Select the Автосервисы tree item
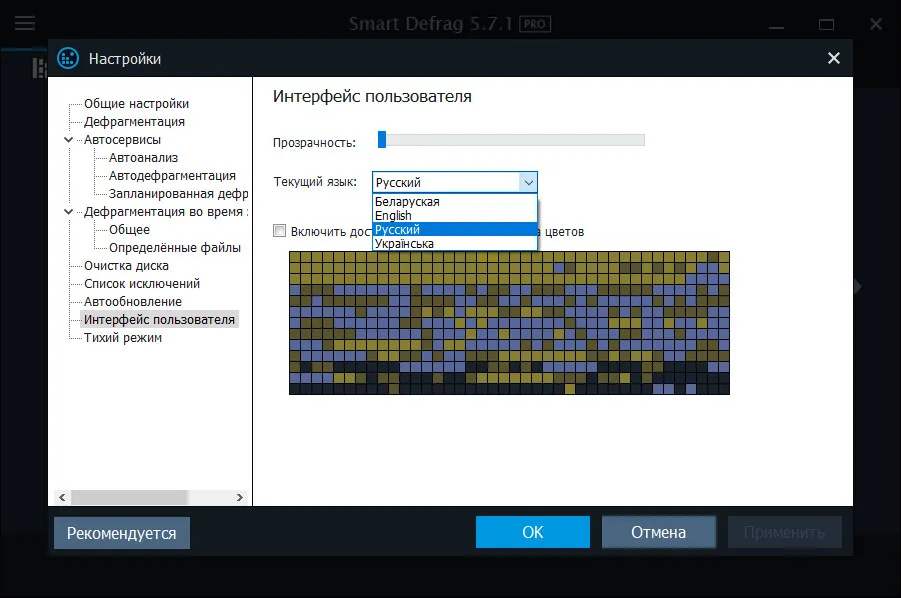Screen dimensions: 901x598 (x=122, y=140)
